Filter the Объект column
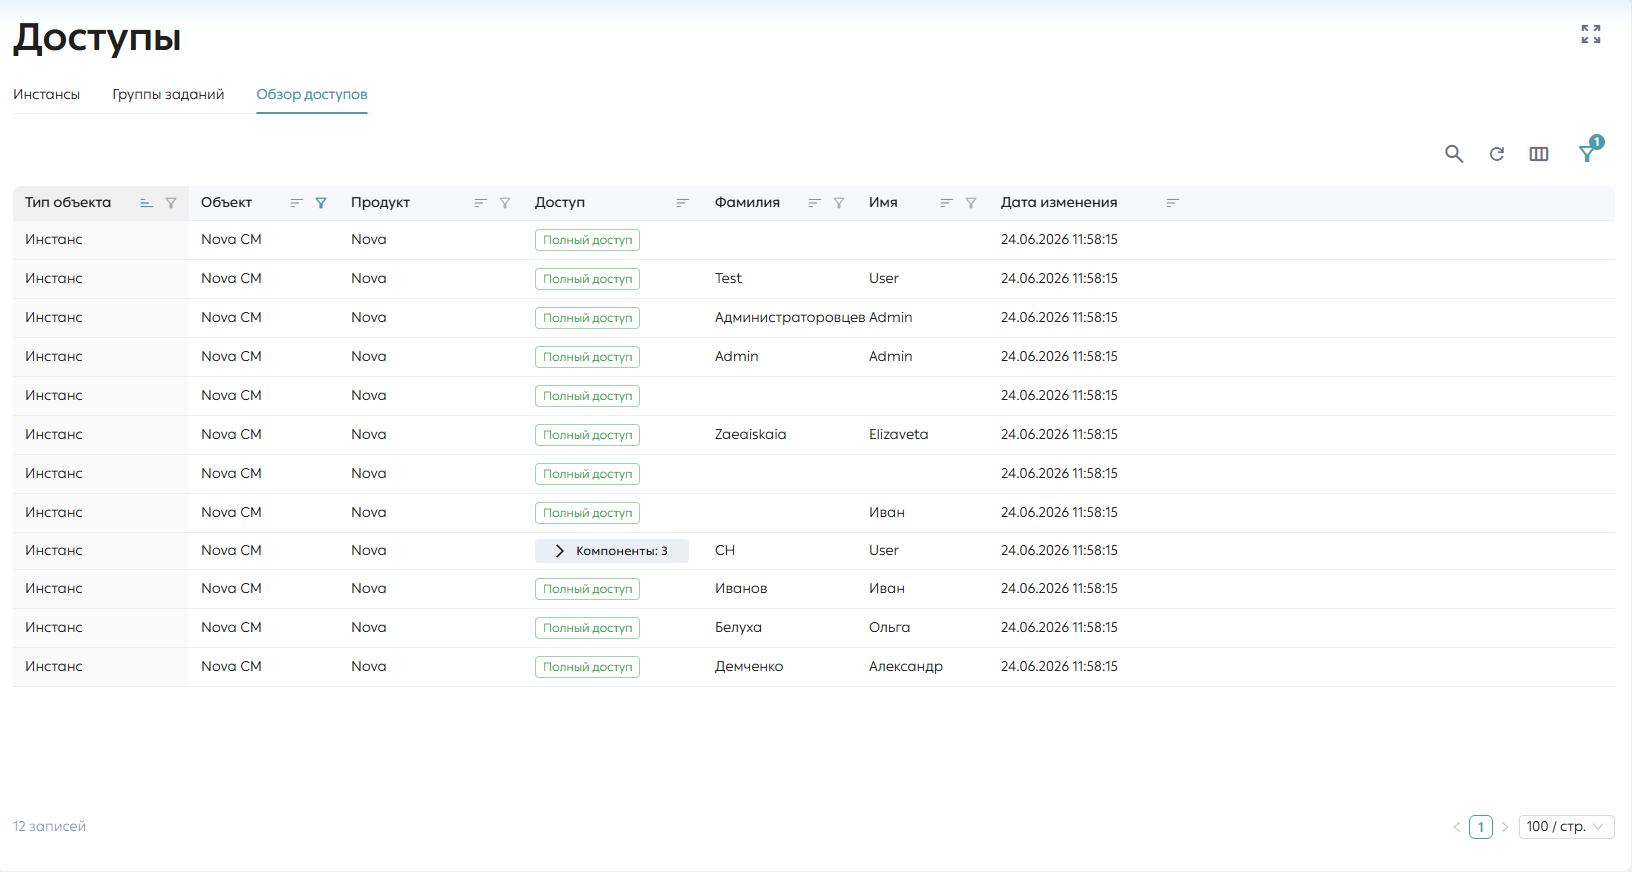This screenshot has height=872, width=1632. 321,203
